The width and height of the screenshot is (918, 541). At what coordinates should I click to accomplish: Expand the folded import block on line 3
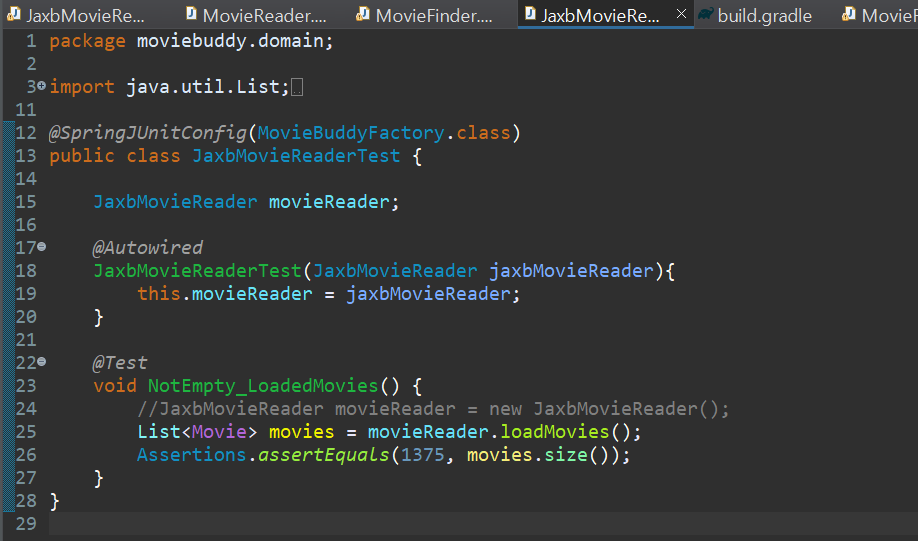(x=42, y=86)
